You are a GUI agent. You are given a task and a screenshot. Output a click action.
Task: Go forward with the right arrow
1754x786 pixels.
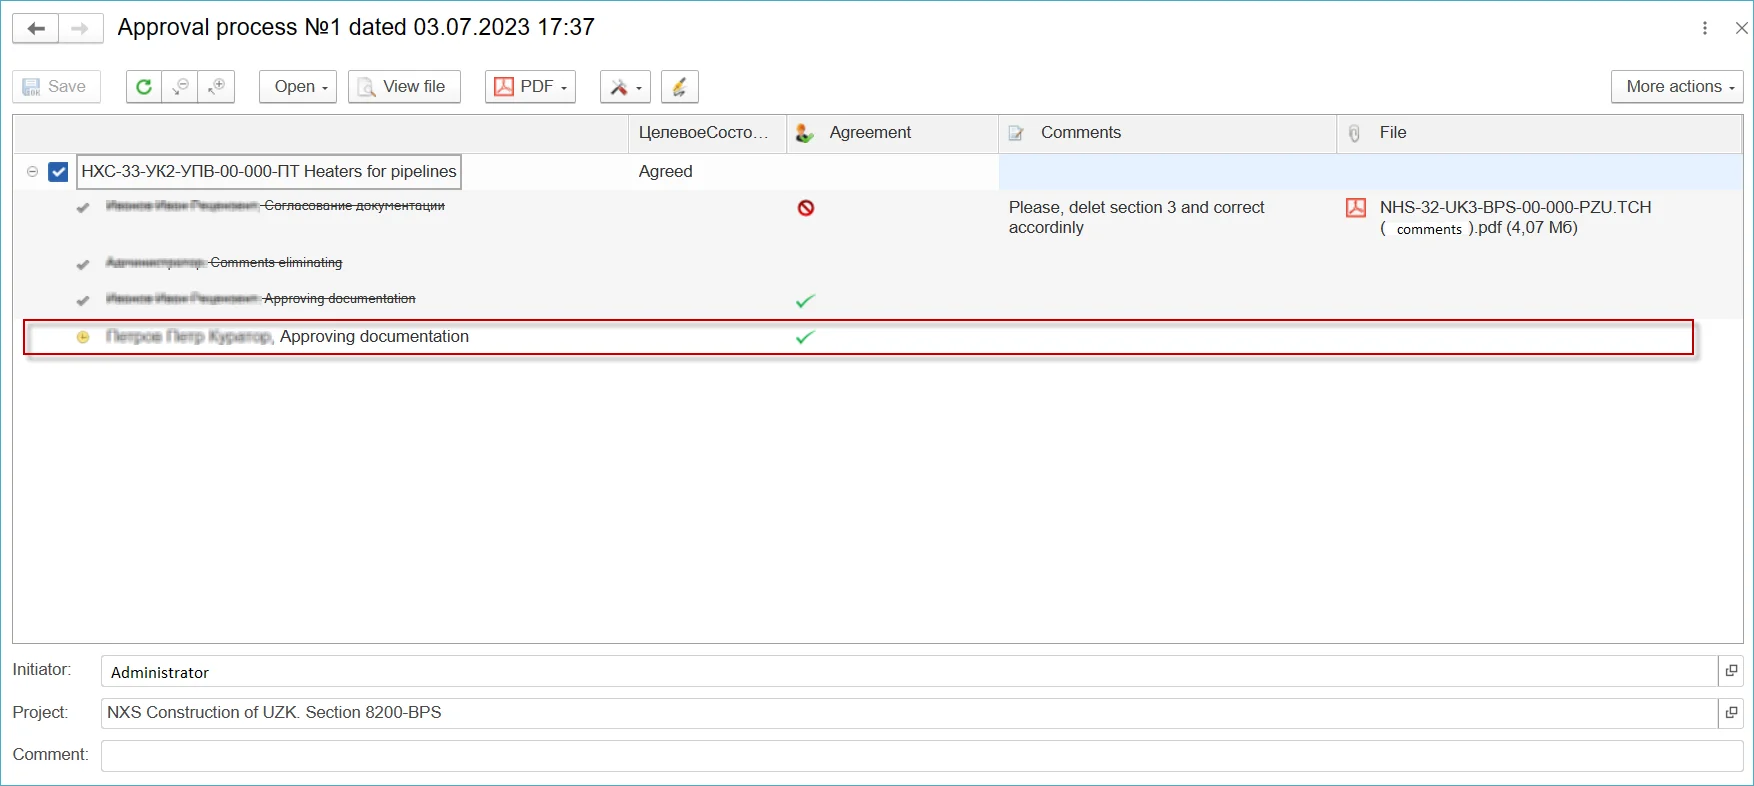click(x=80, y=28)
